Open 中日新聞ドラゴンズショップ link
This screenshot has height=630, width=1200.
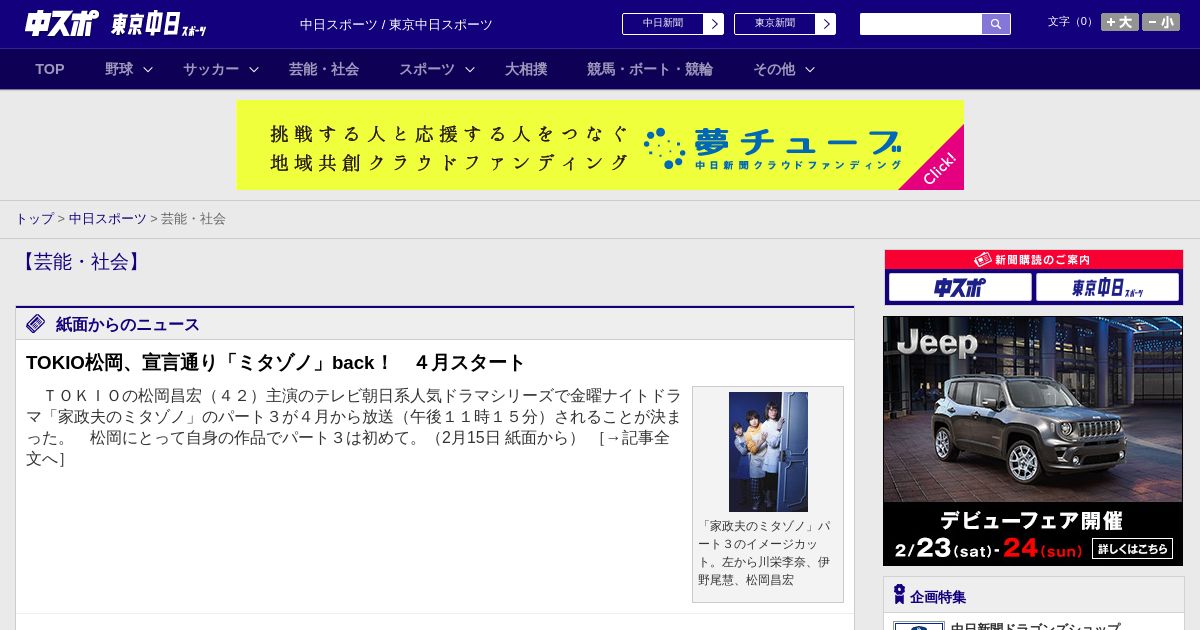(x=1035, y=626)
